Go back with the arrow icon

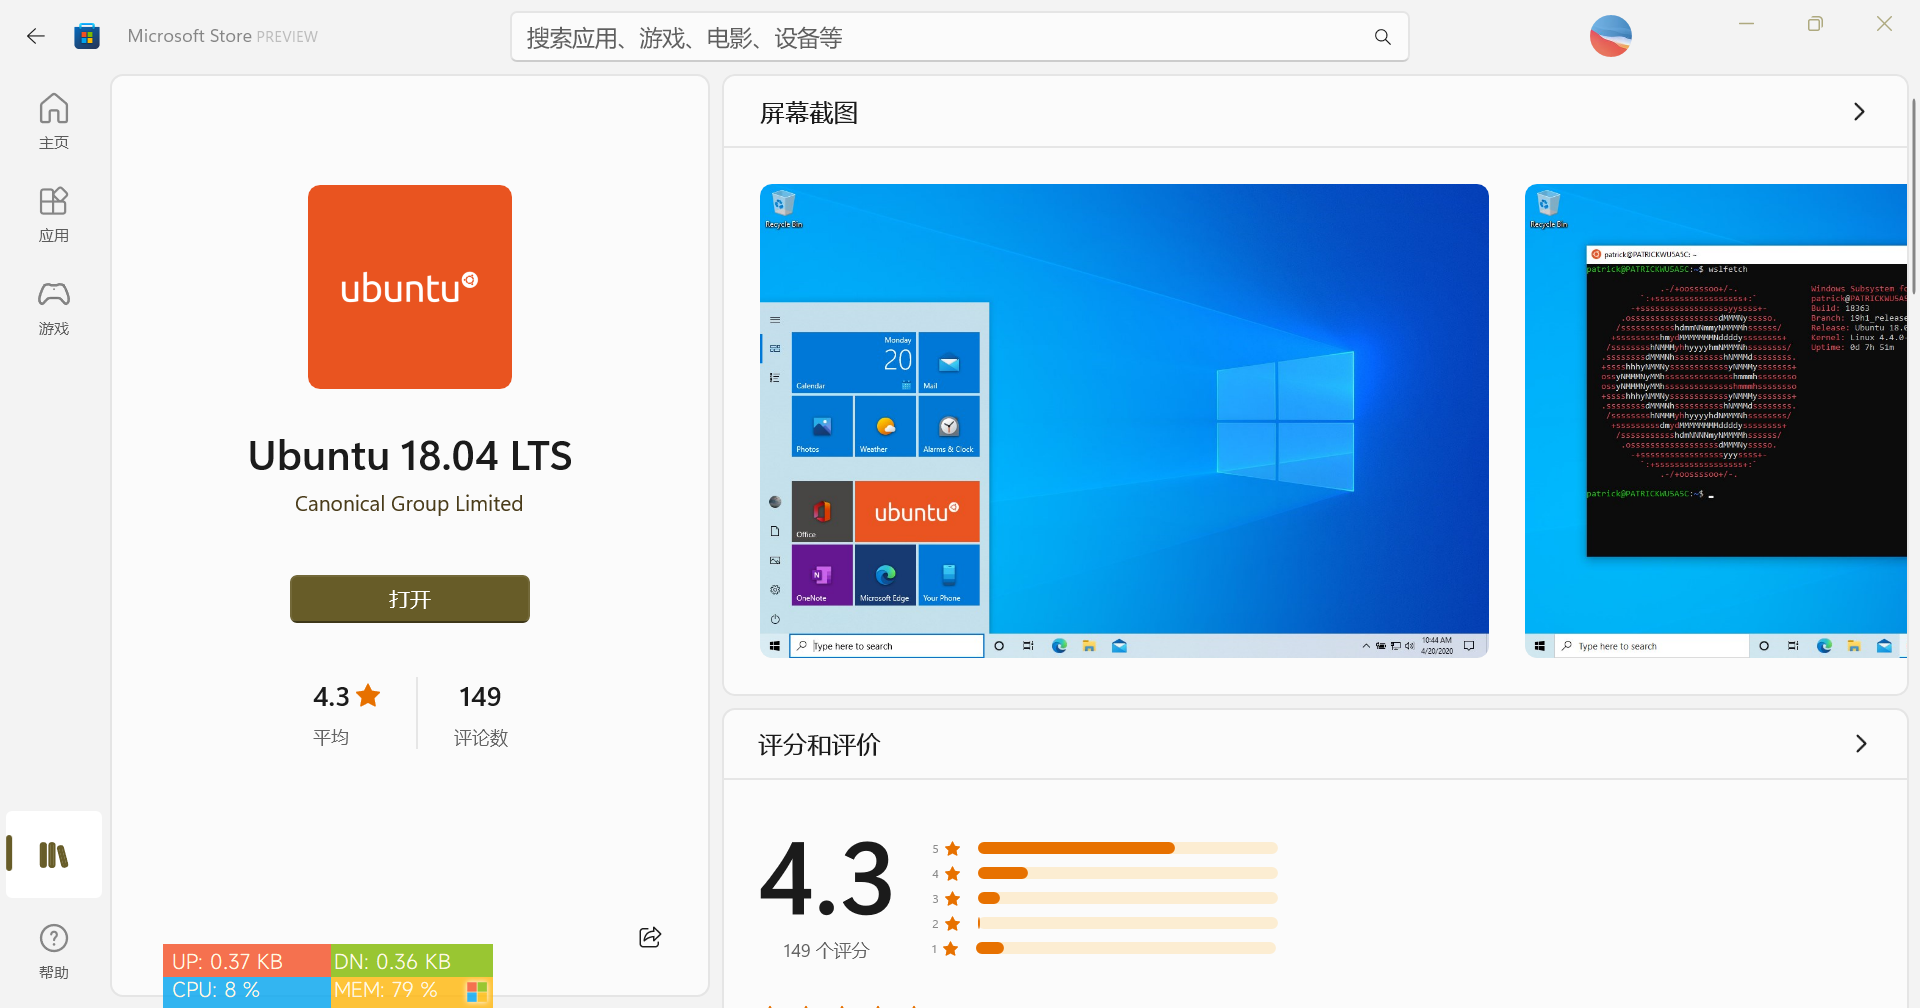pos(36,36)
